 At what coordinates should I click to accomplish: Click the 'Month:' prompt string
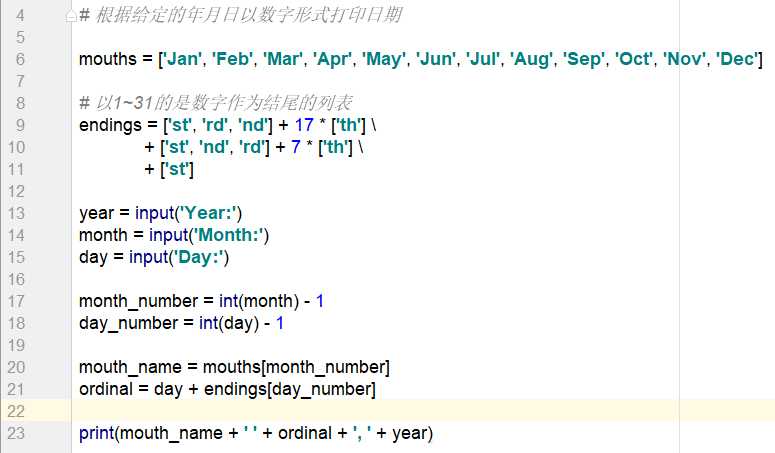(229, 236)
